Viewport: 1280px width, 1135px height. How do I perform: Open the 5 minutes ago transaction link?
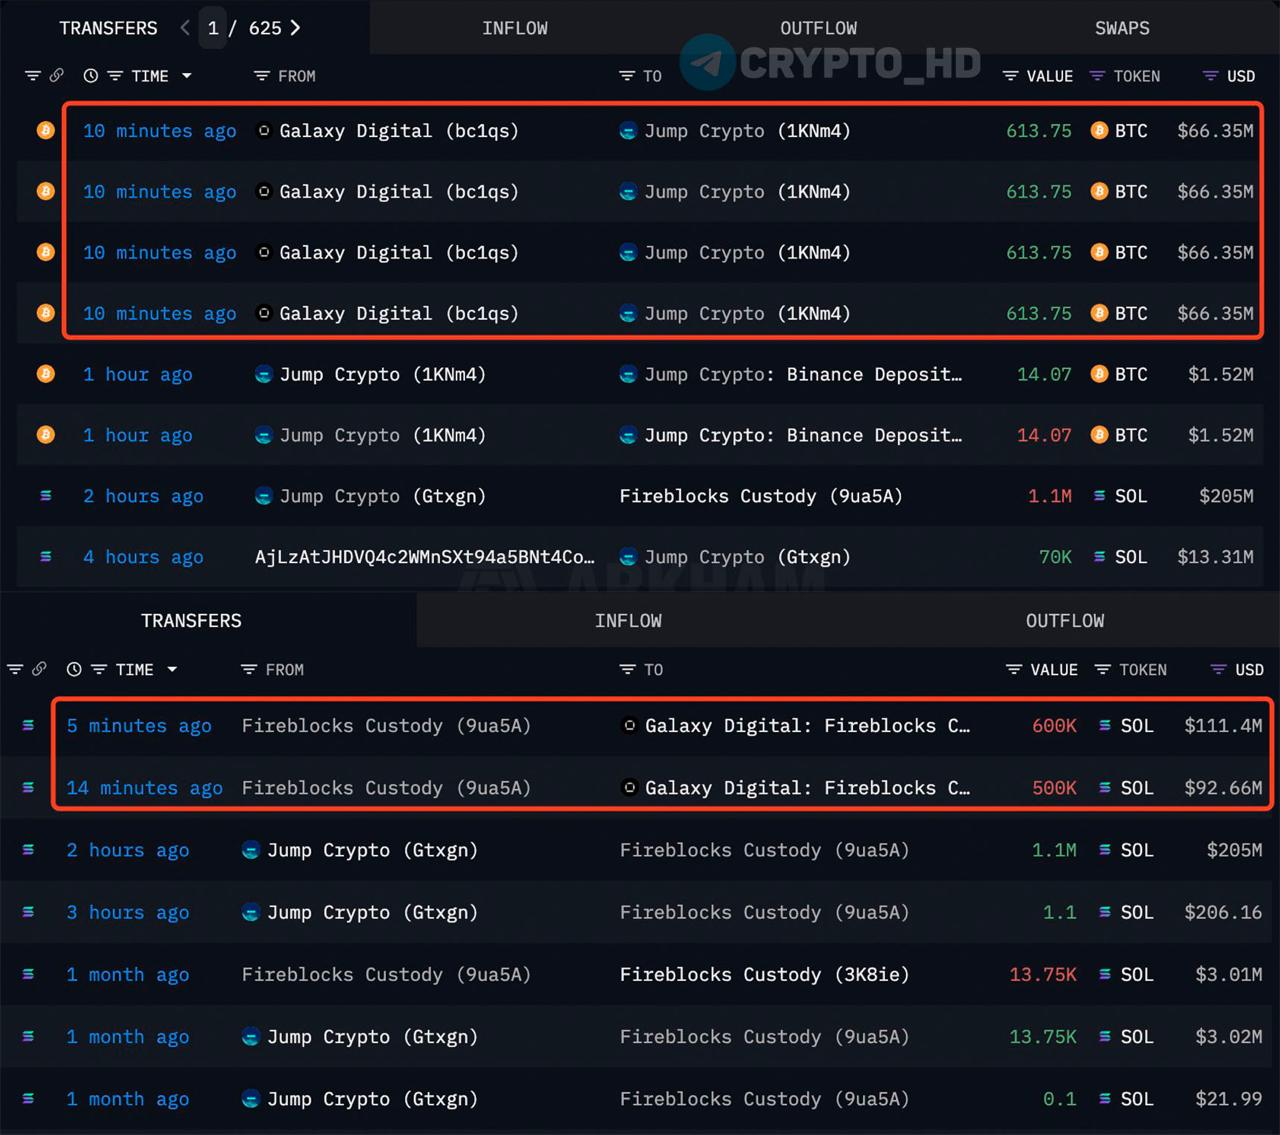[x=139, y=726]
